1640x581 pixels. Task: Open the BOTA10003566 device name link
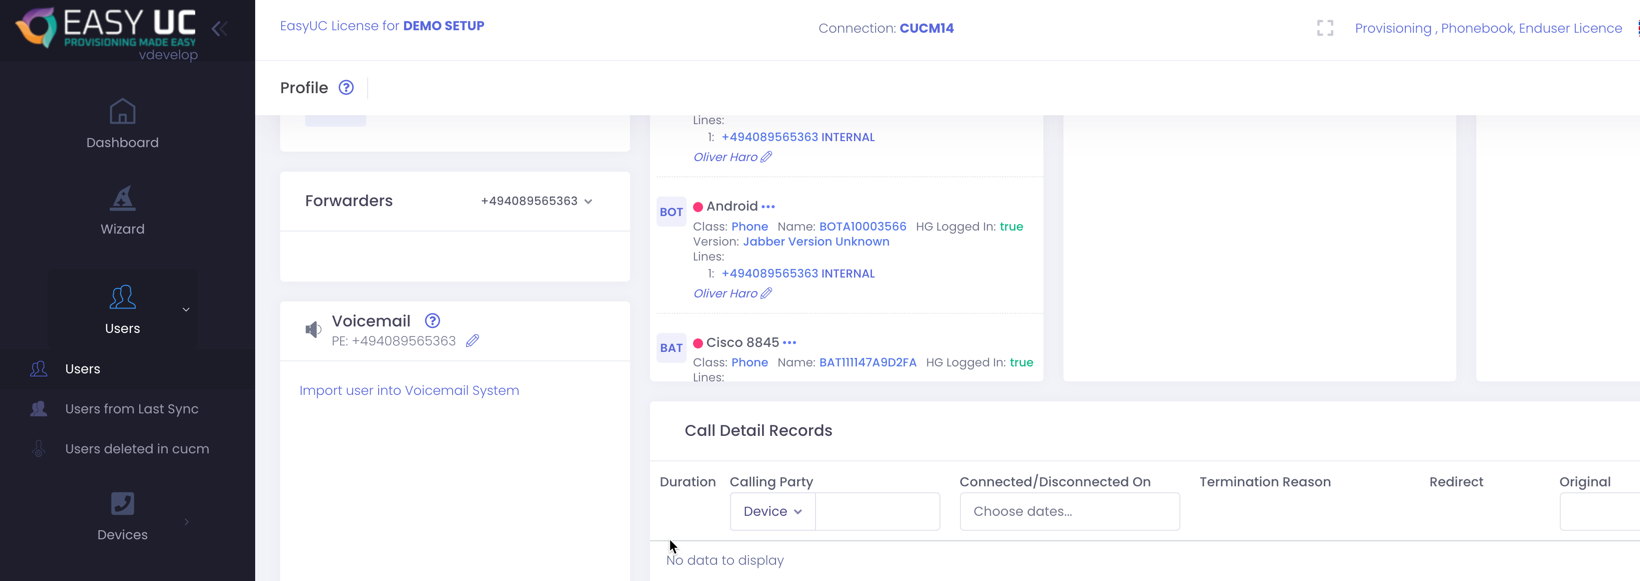click(862, 227)
